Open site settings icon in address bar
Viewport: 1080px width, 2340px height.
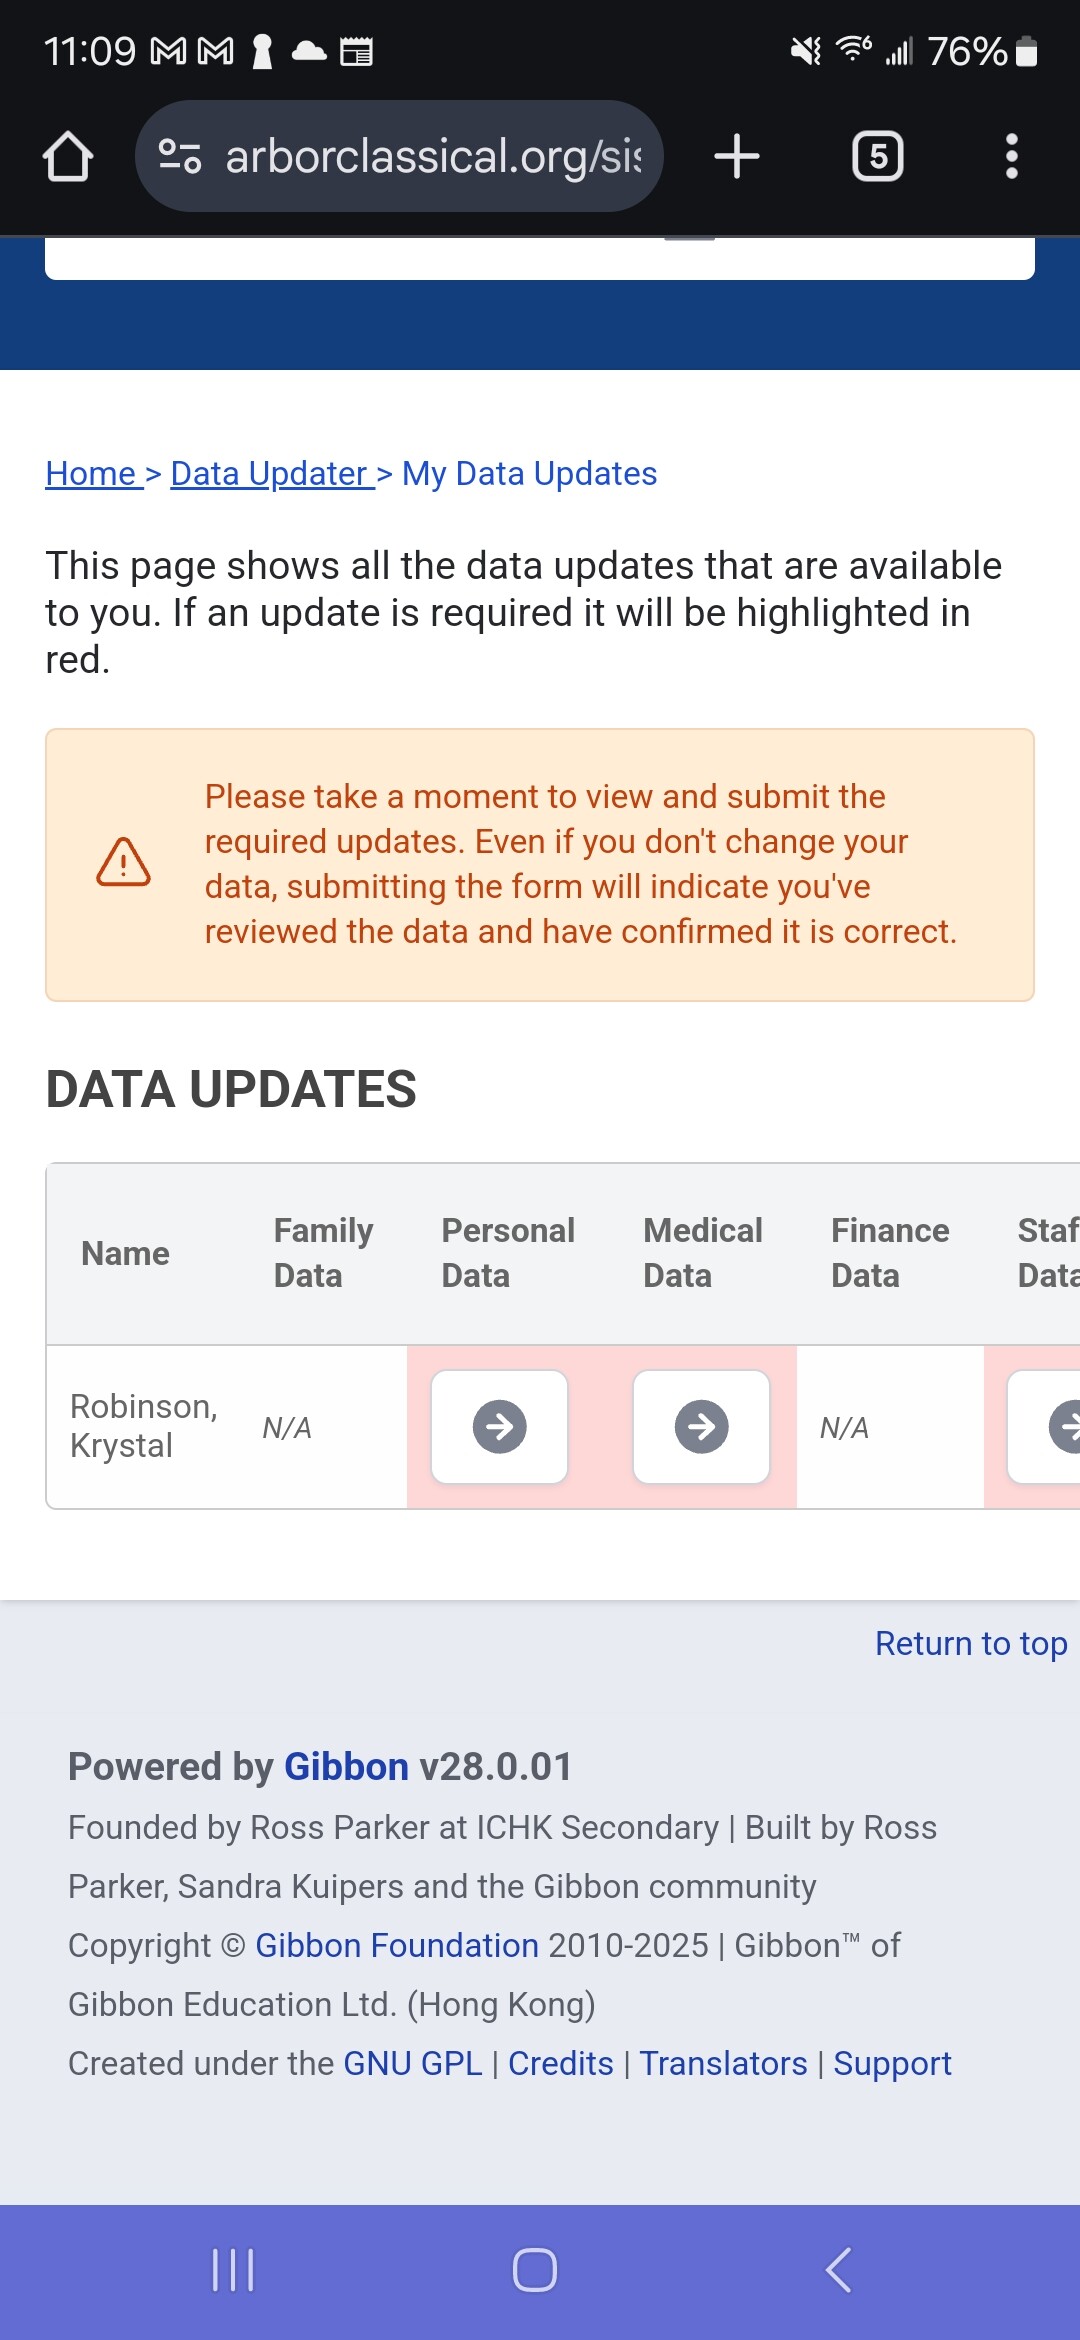click(180, 156)
